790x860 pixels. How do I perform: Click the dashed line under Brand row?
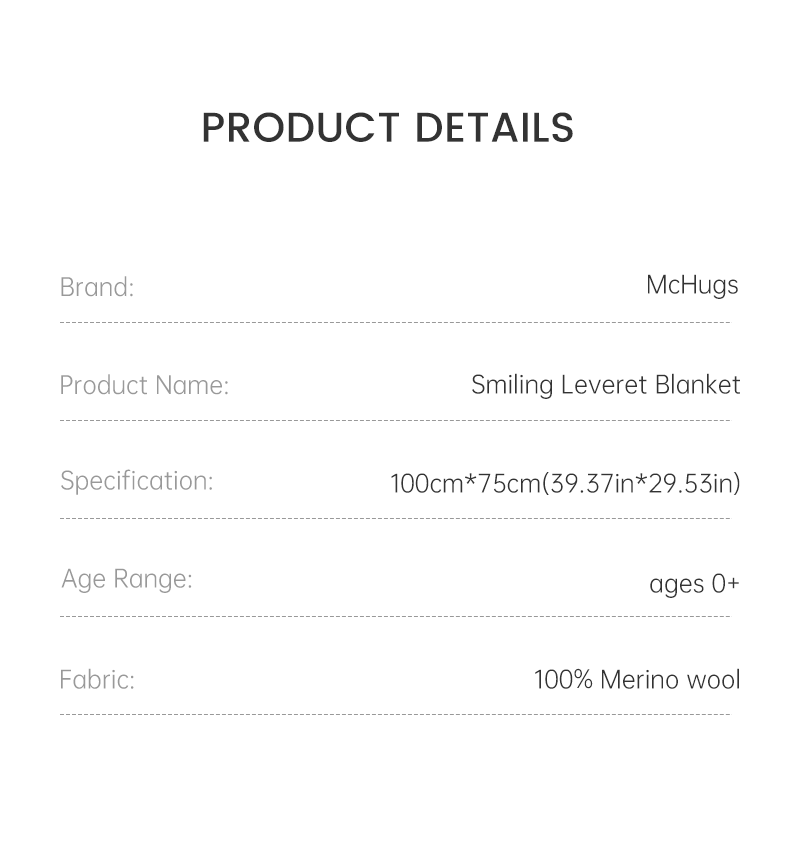pos(395,323)
